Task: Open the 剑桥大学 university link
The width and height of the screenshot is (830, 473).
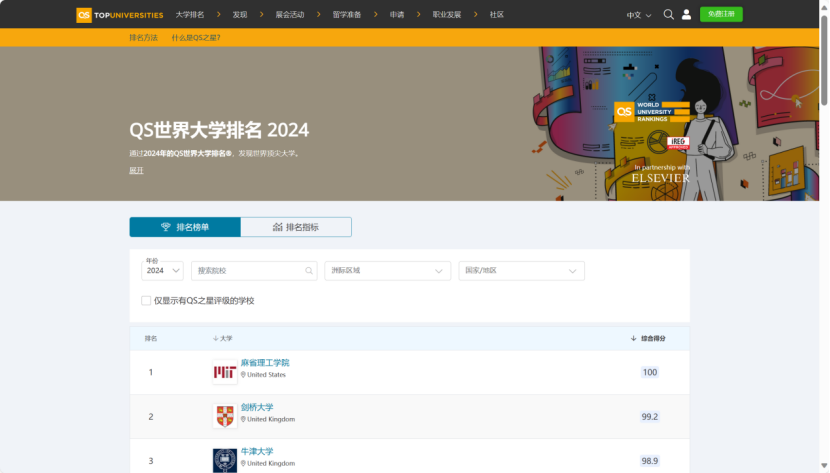Action: point(257,407)
